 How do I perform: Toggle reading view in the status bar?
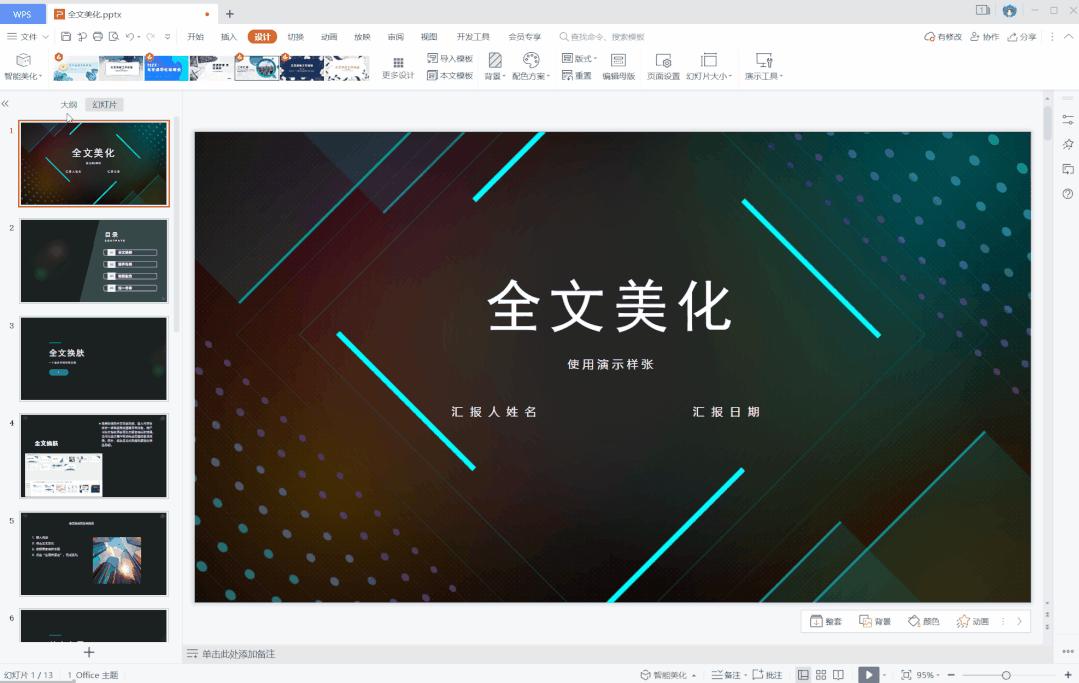pos(838,674)
